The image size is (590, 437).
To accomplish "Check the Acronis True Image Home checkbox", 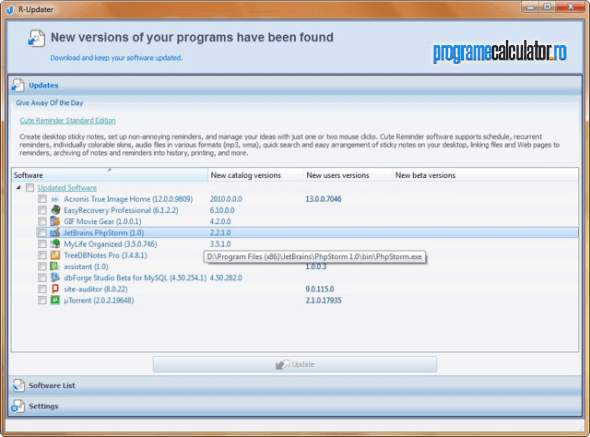I will [42, 199].
